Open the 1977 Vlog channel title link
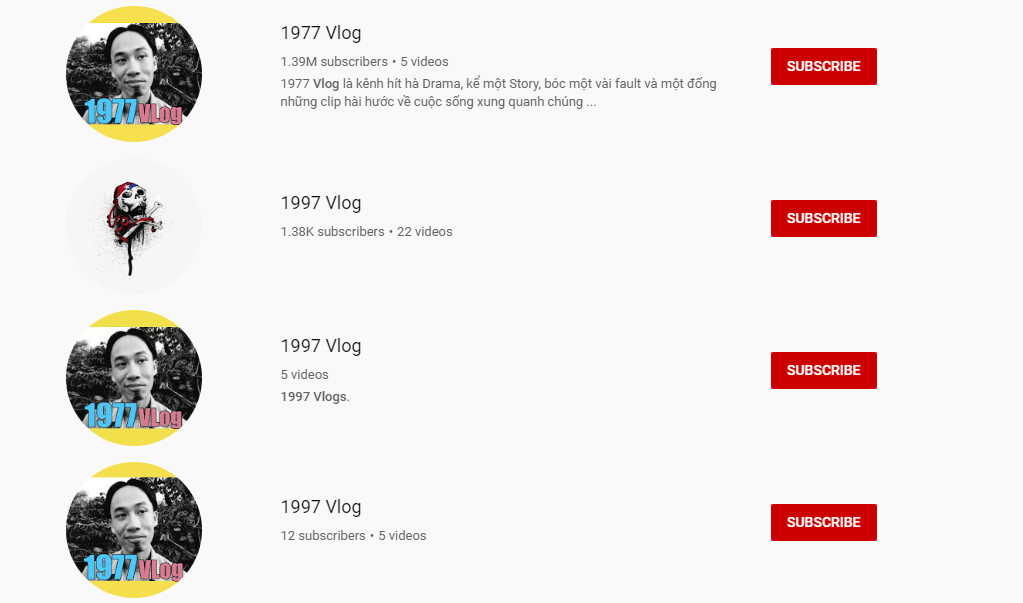 320,31
